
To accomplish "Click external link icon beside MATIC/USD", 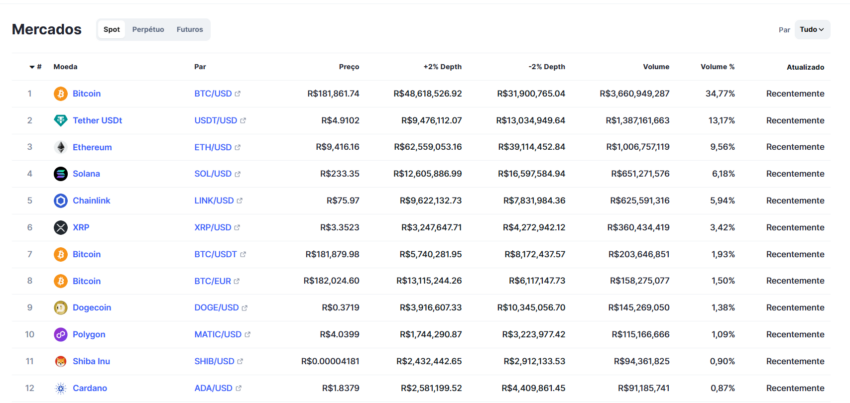I will point(247,335).
